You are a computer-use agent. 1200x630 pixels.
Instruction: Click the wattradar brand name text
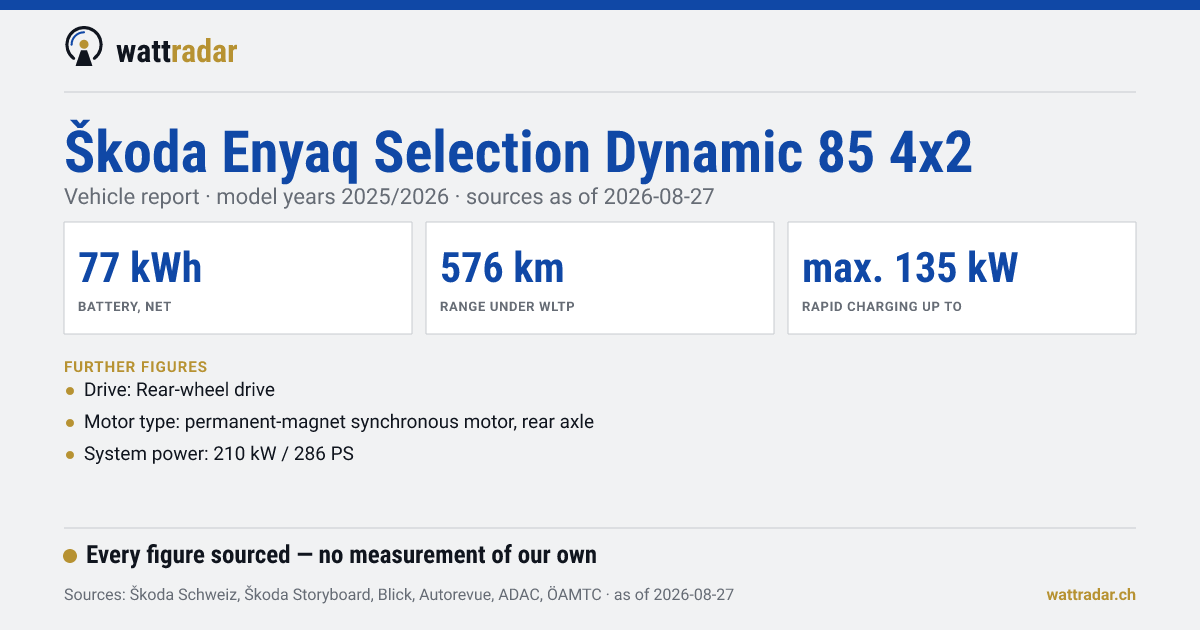(x=177, y=51)
